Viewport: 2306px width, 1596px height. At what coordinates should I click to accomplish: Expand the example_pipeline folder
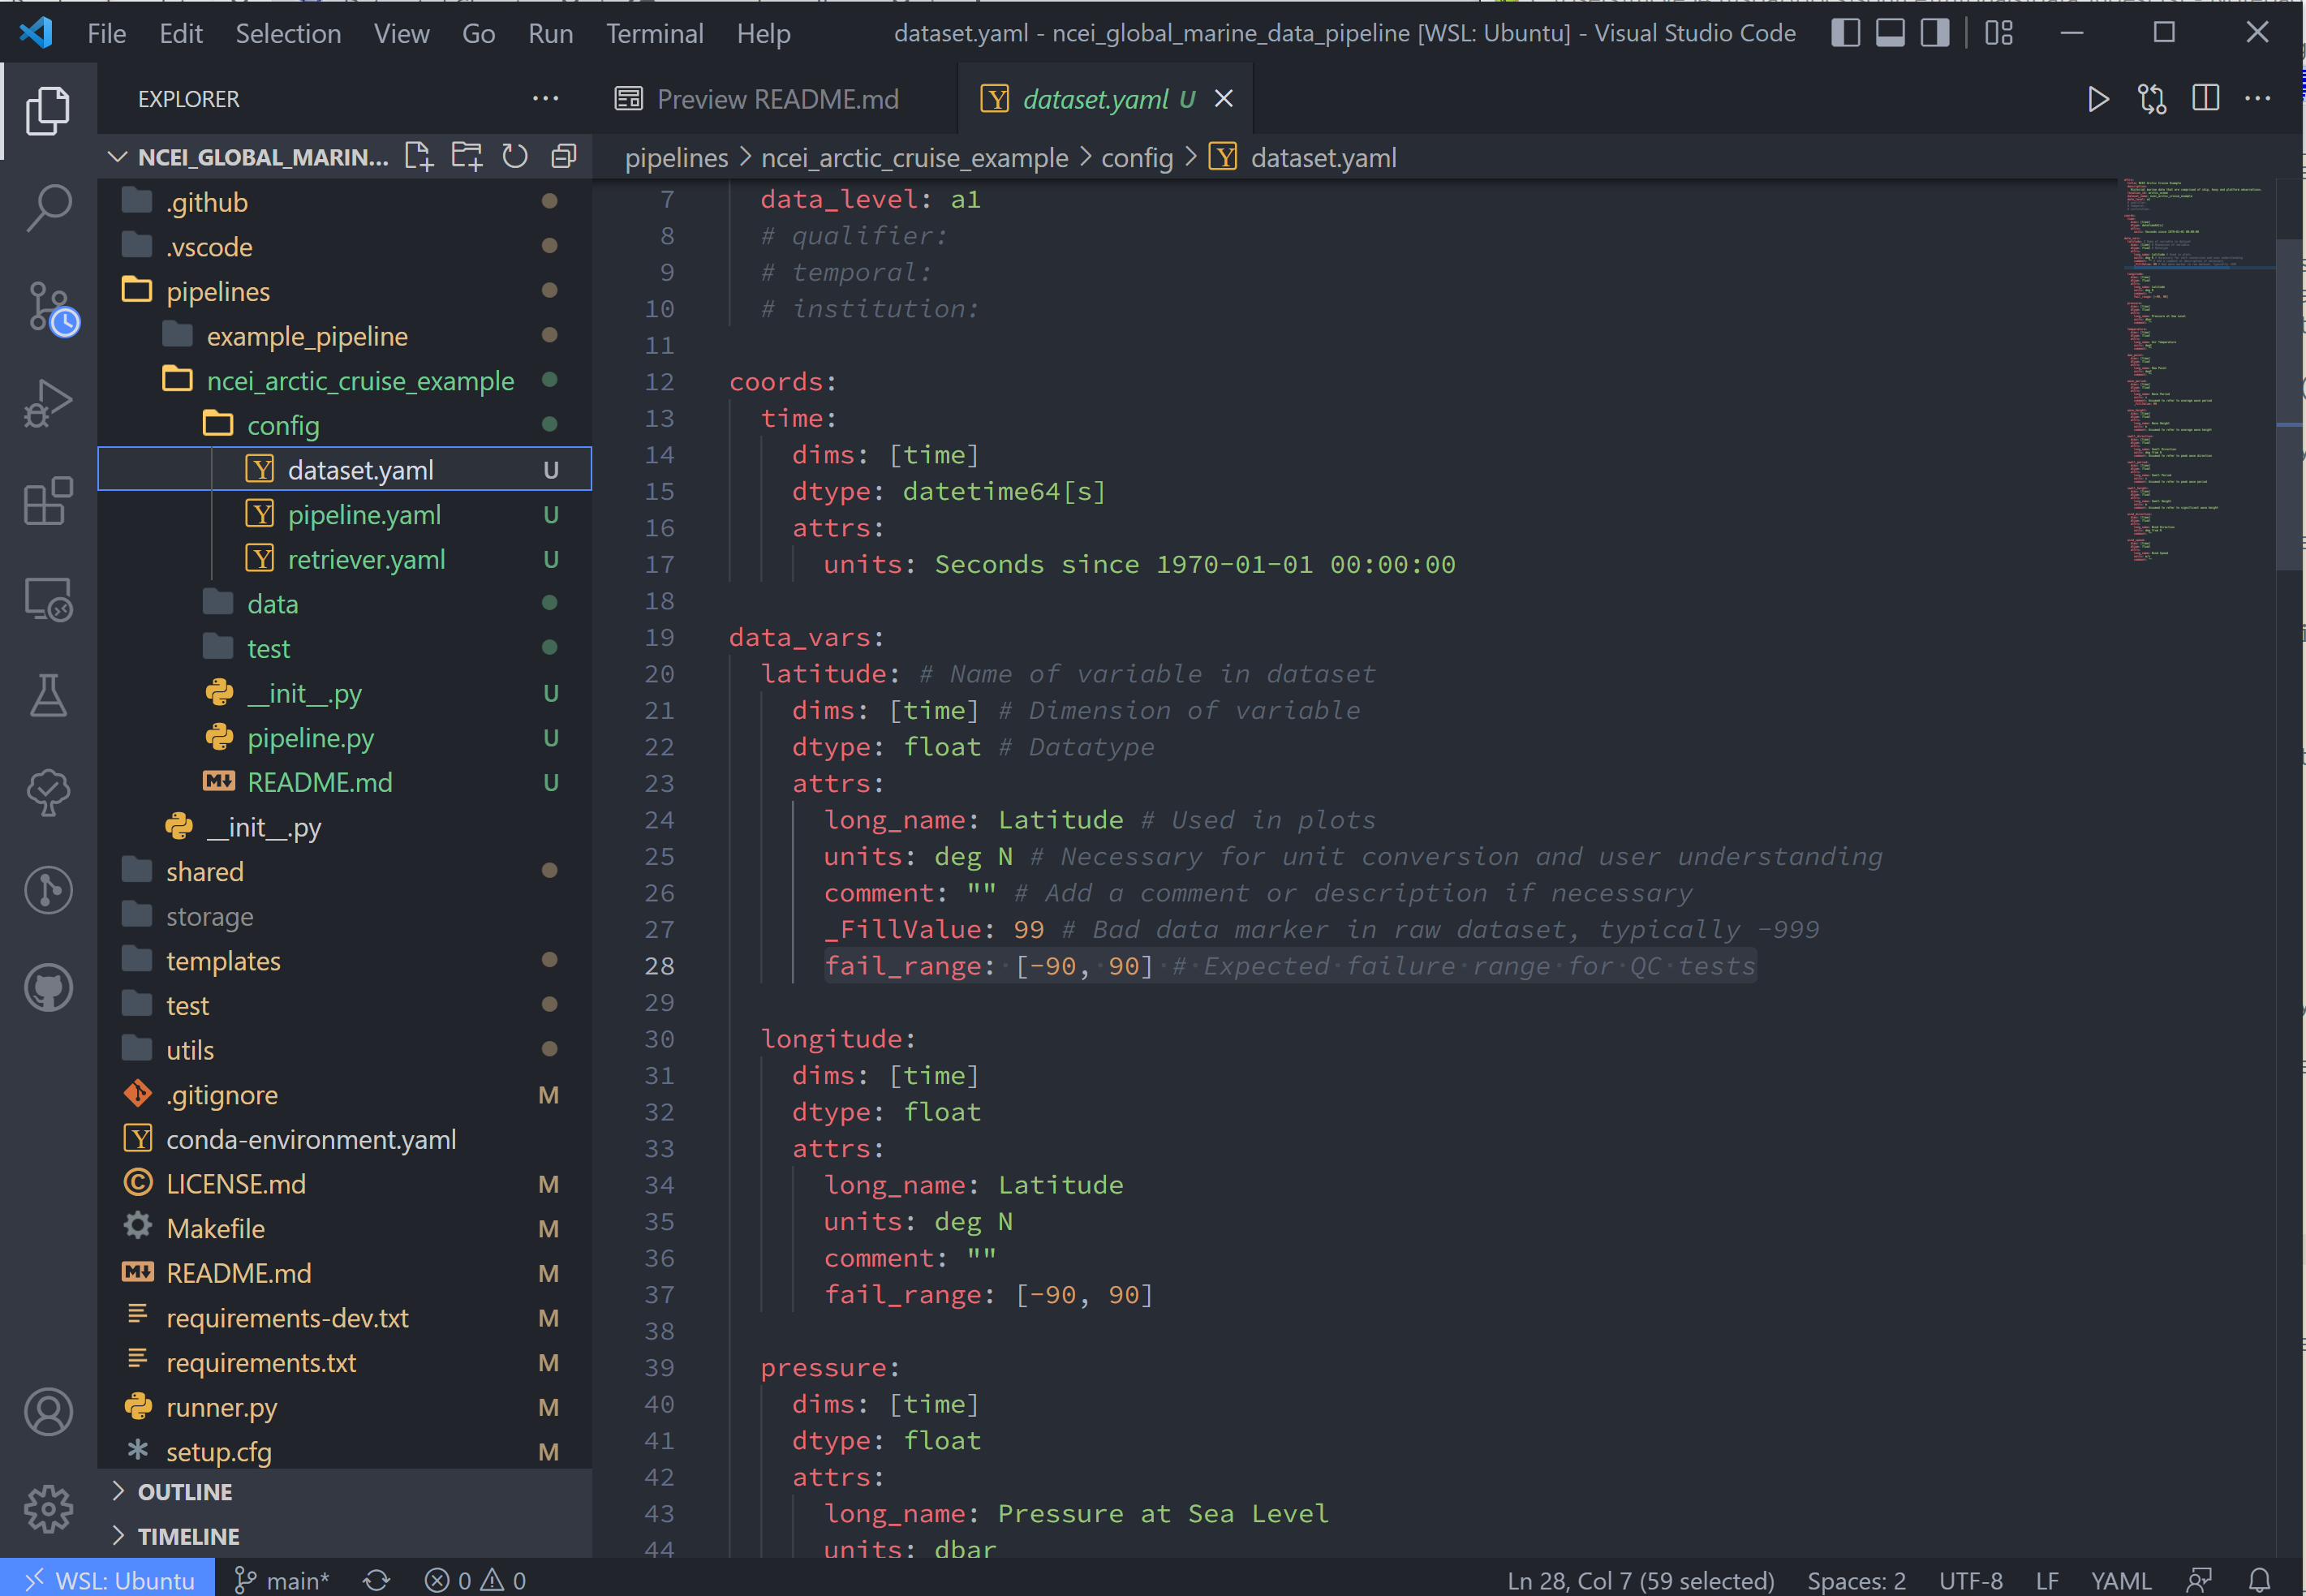[x=345, y=336]
